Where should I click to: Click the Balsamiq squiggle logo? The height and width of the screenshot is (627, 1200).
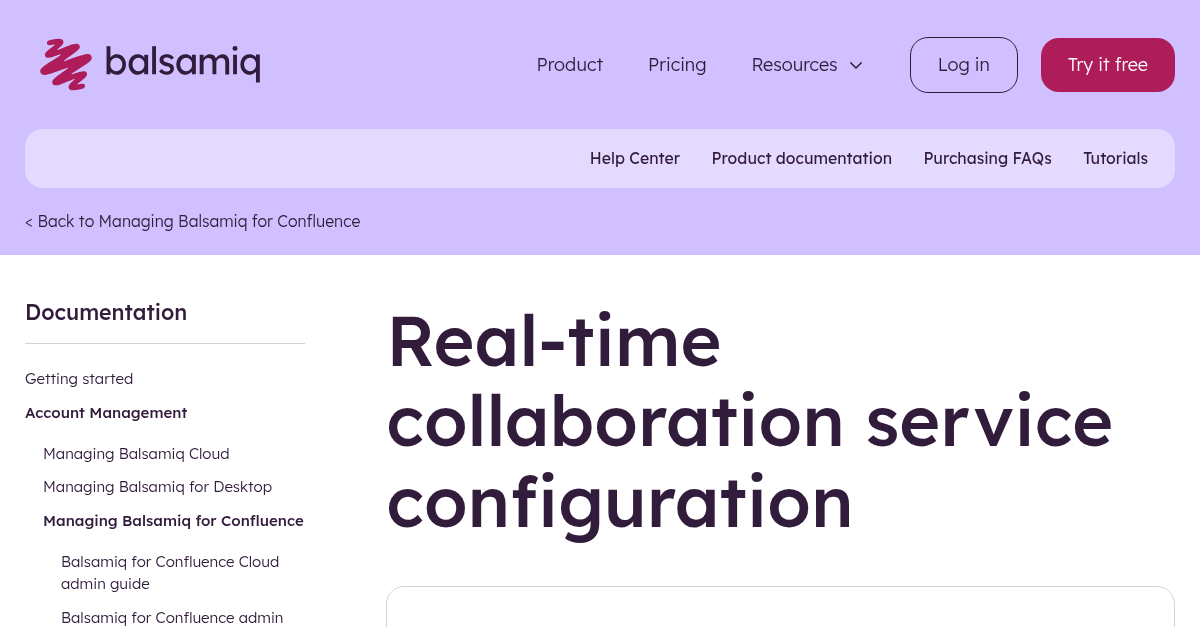click(64, 64)
